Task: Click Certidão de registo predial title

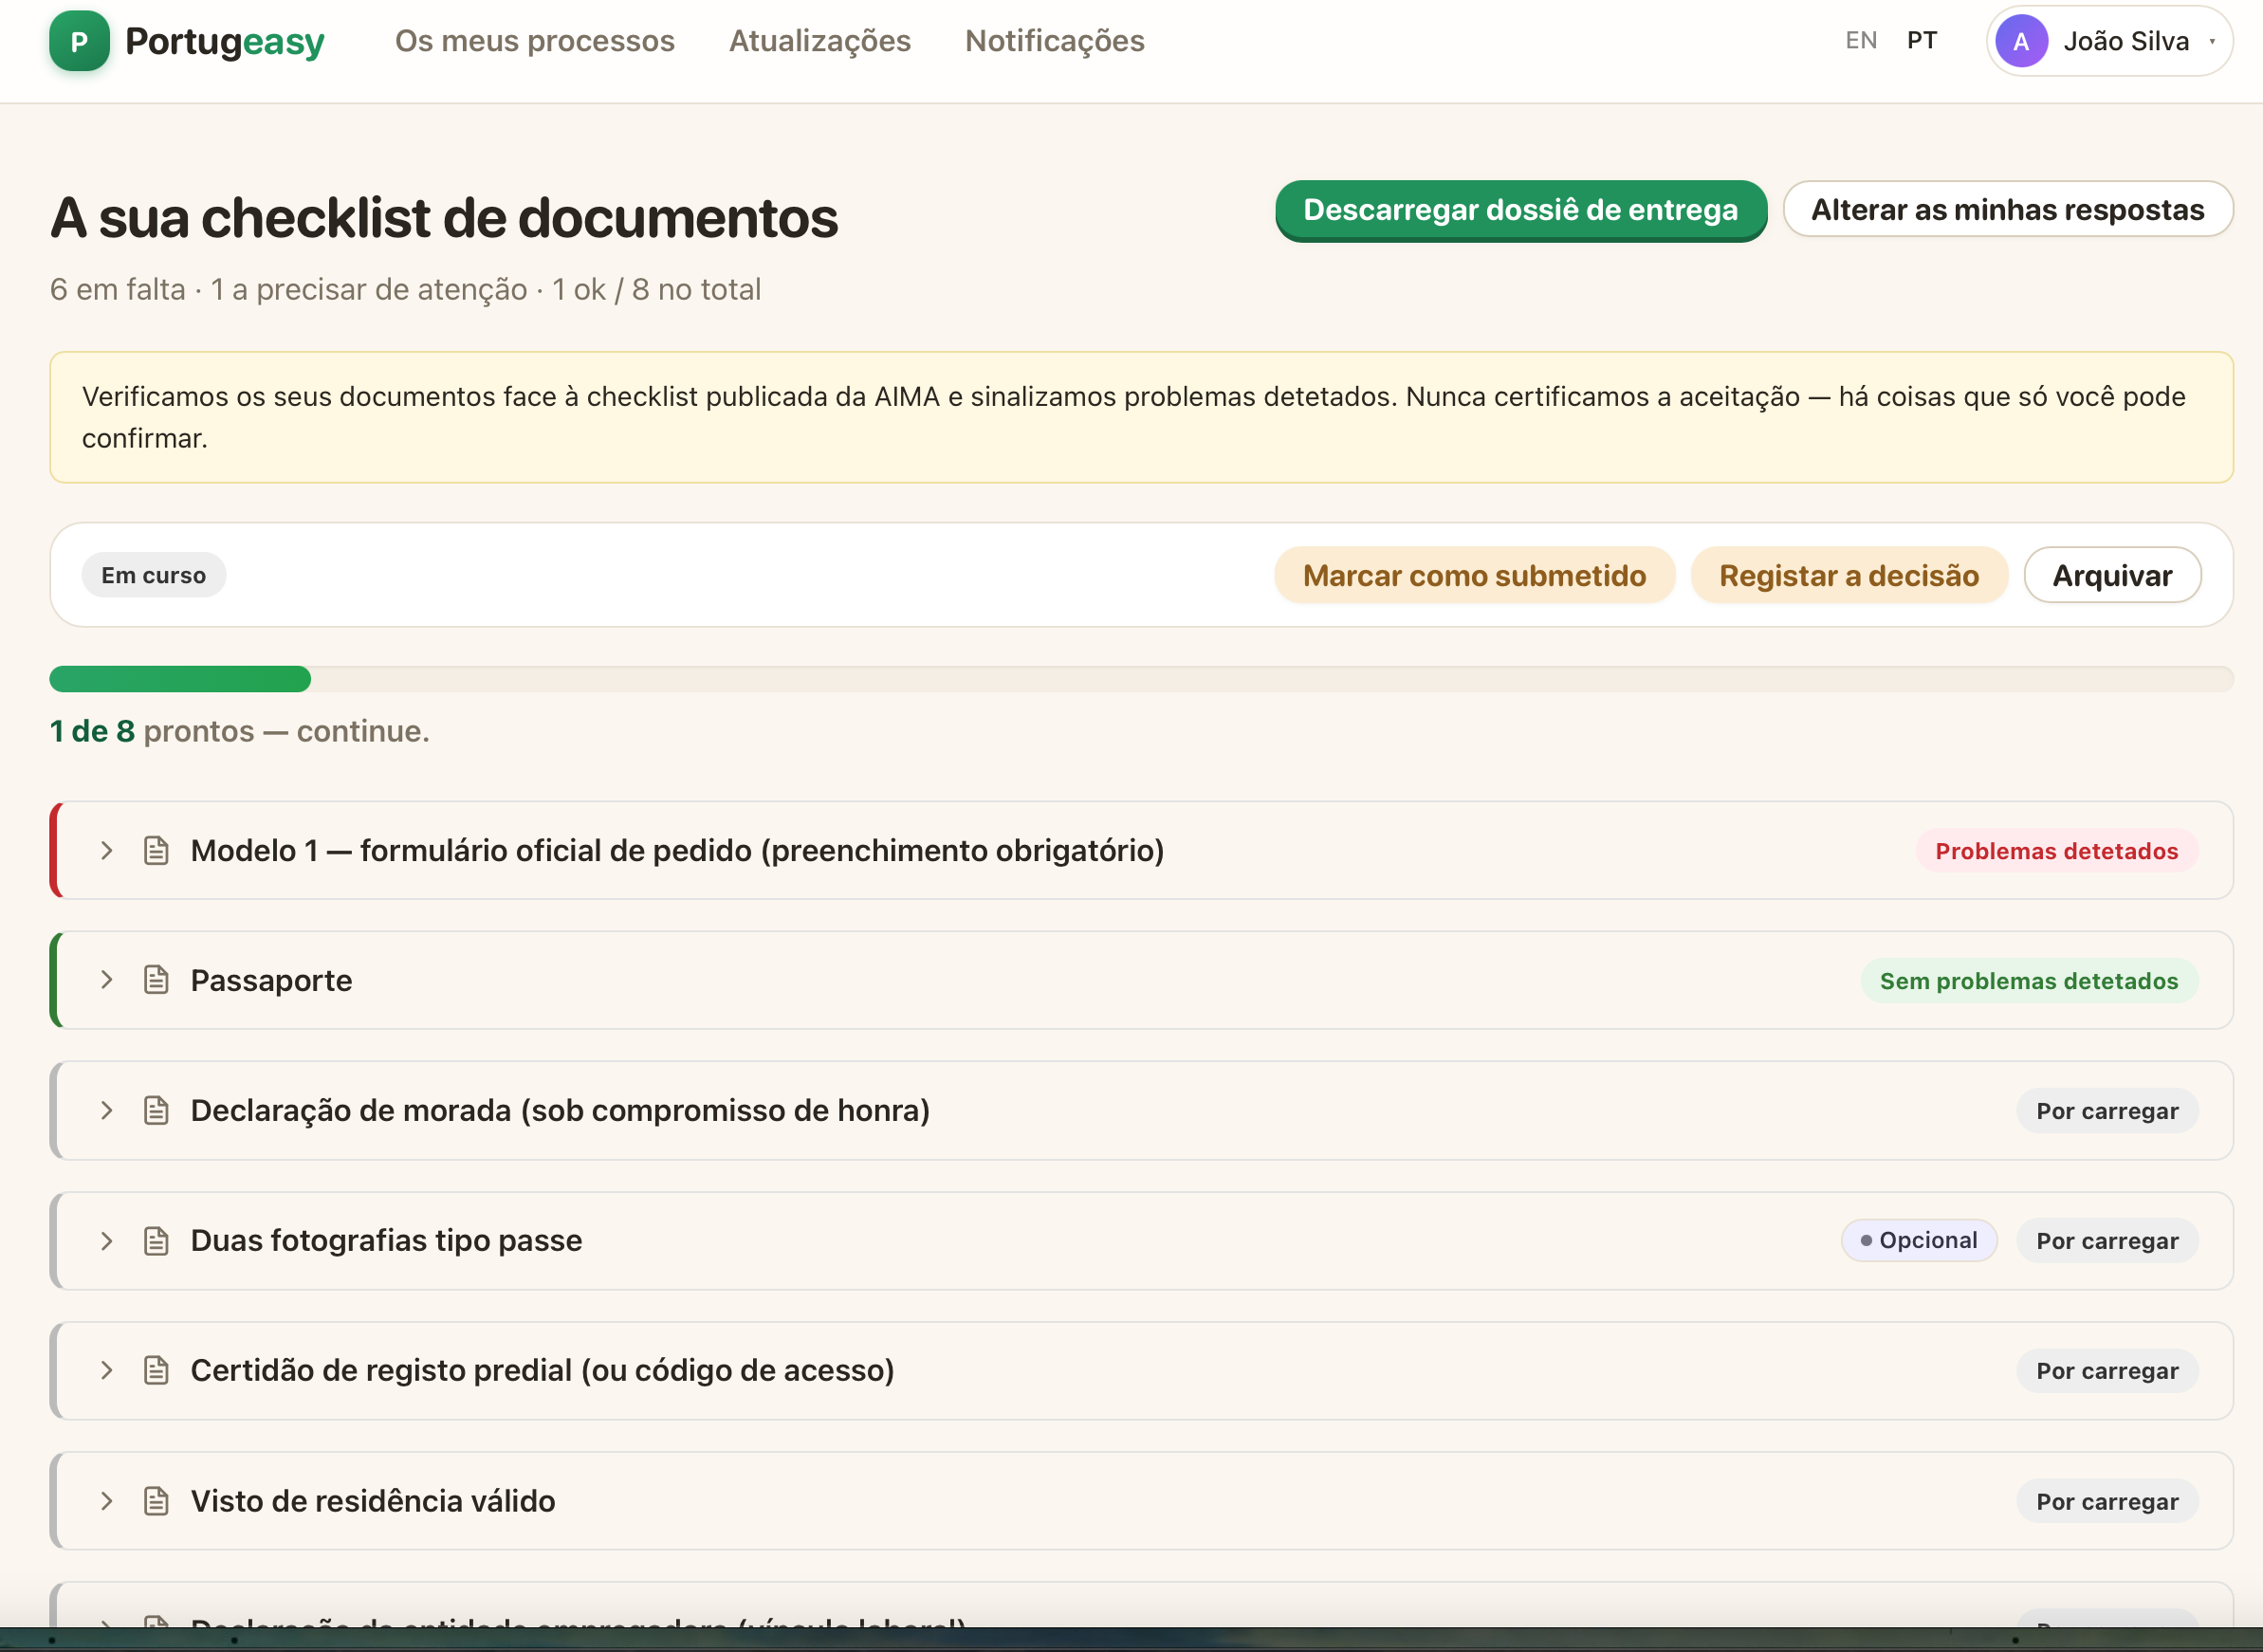Action: click(542, 1370)
